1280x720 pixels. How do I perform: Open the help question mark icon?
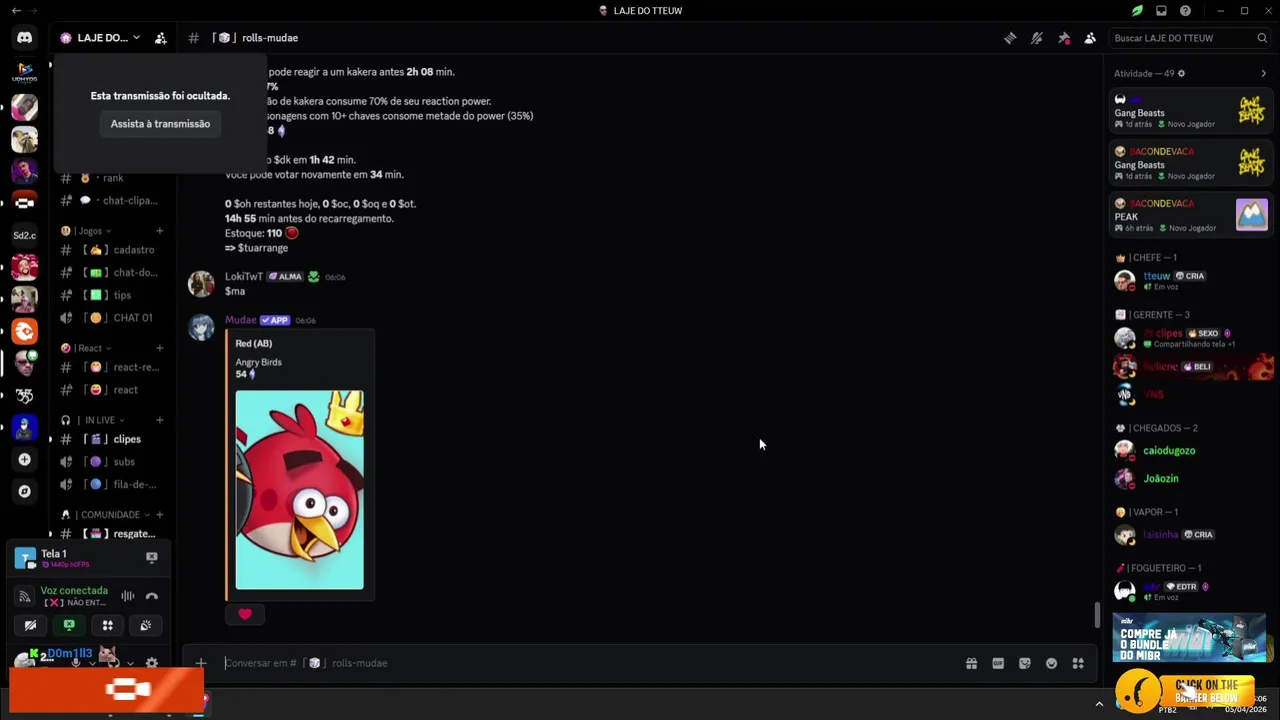(x=1185, y=11)
